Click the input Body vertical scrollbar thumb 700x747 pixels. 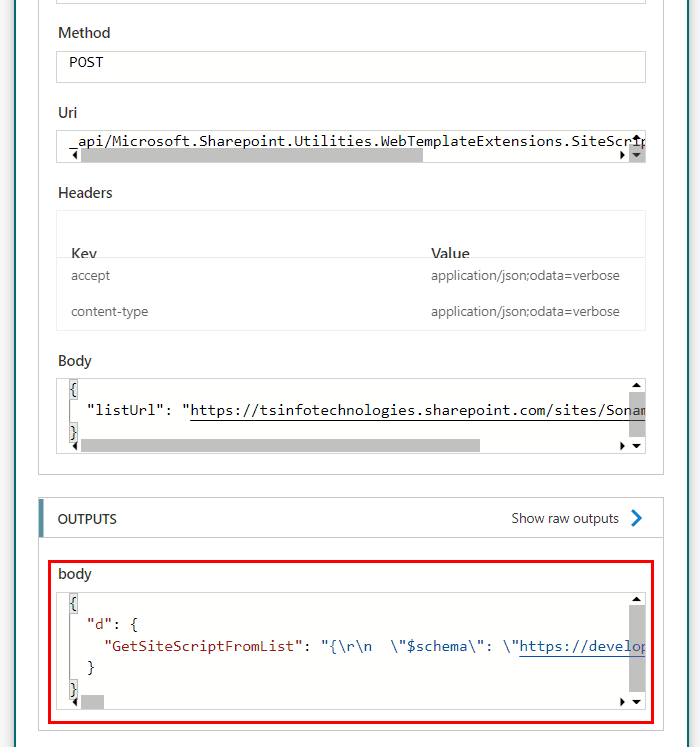[637, 414]
